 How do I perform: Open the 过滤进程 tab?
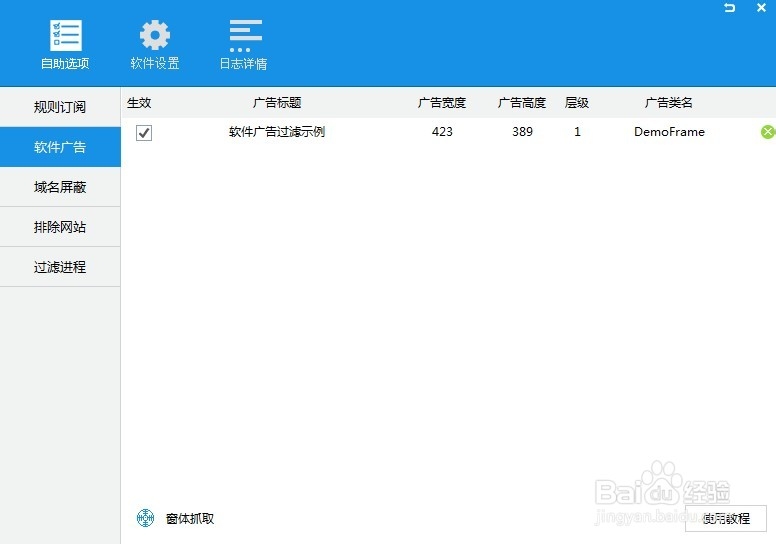click(x=60, y=267)
